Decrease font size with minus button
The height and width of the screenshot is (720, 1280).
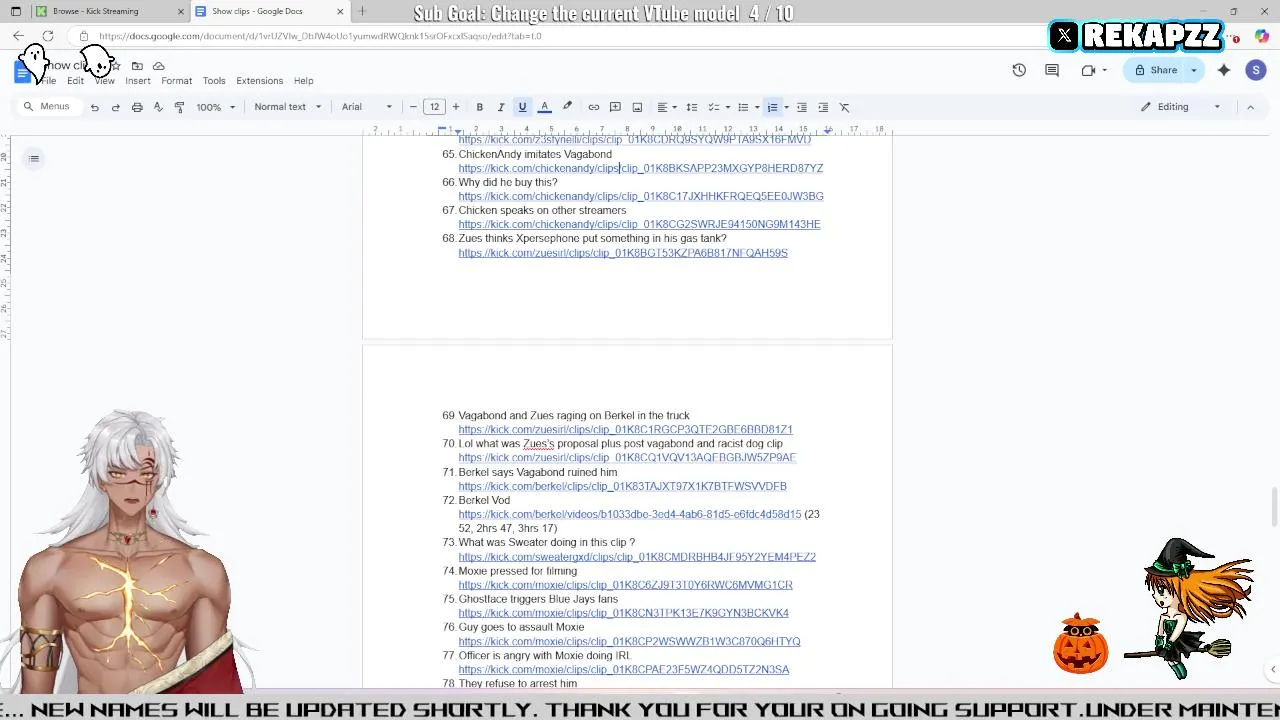pos(413,107)
